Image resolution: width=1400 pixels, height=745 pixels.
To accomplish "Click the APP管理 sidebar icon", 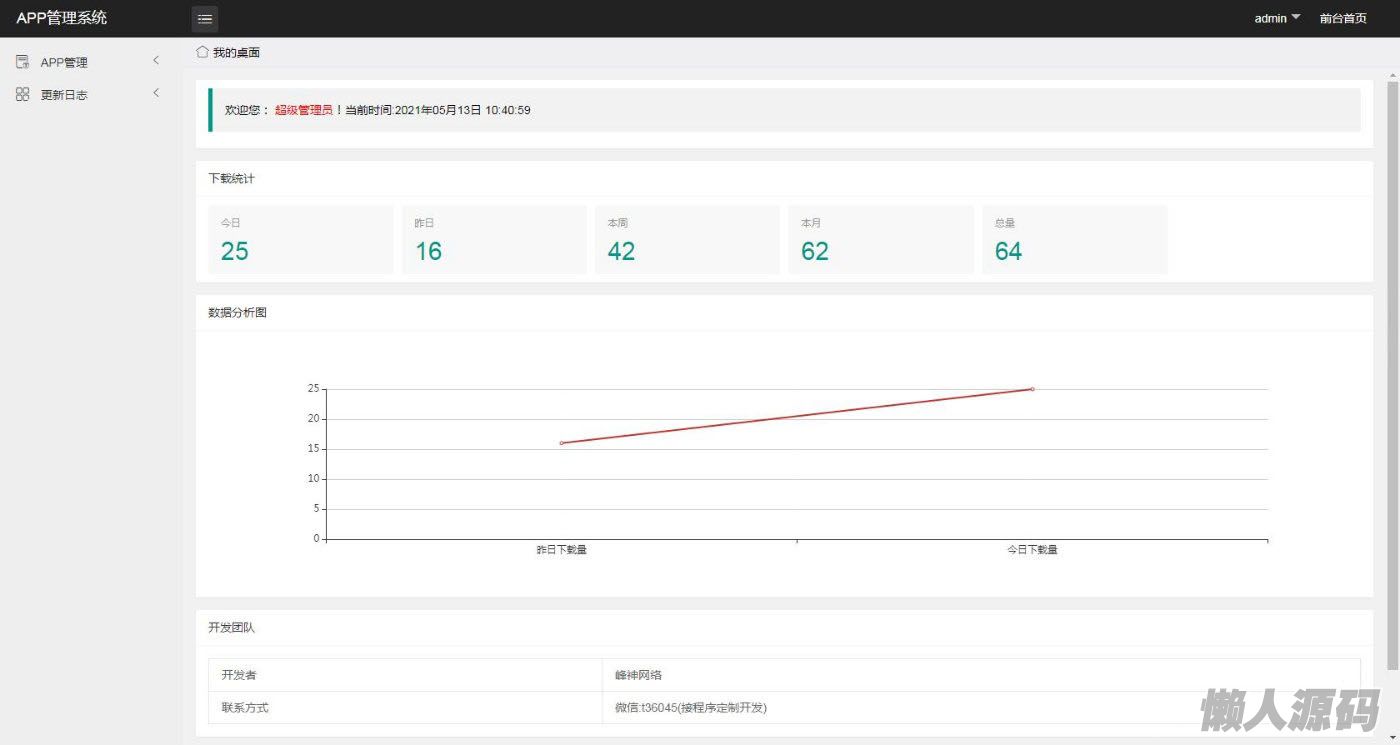I will coord(22,62).
